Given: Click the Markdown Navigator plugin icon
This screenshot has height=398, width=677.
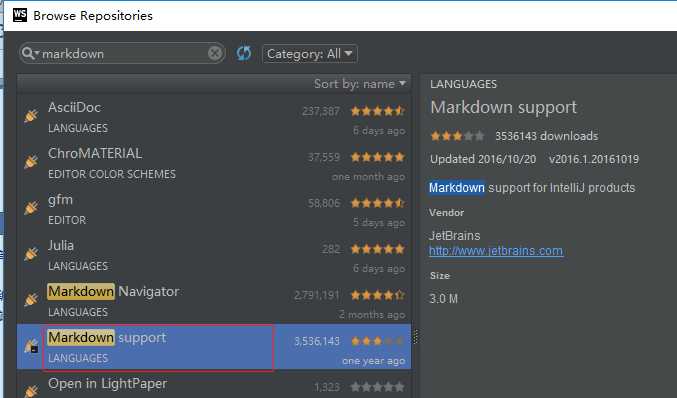Looking at the screenshot, I should pyautogui.click(x=32, y=299).
